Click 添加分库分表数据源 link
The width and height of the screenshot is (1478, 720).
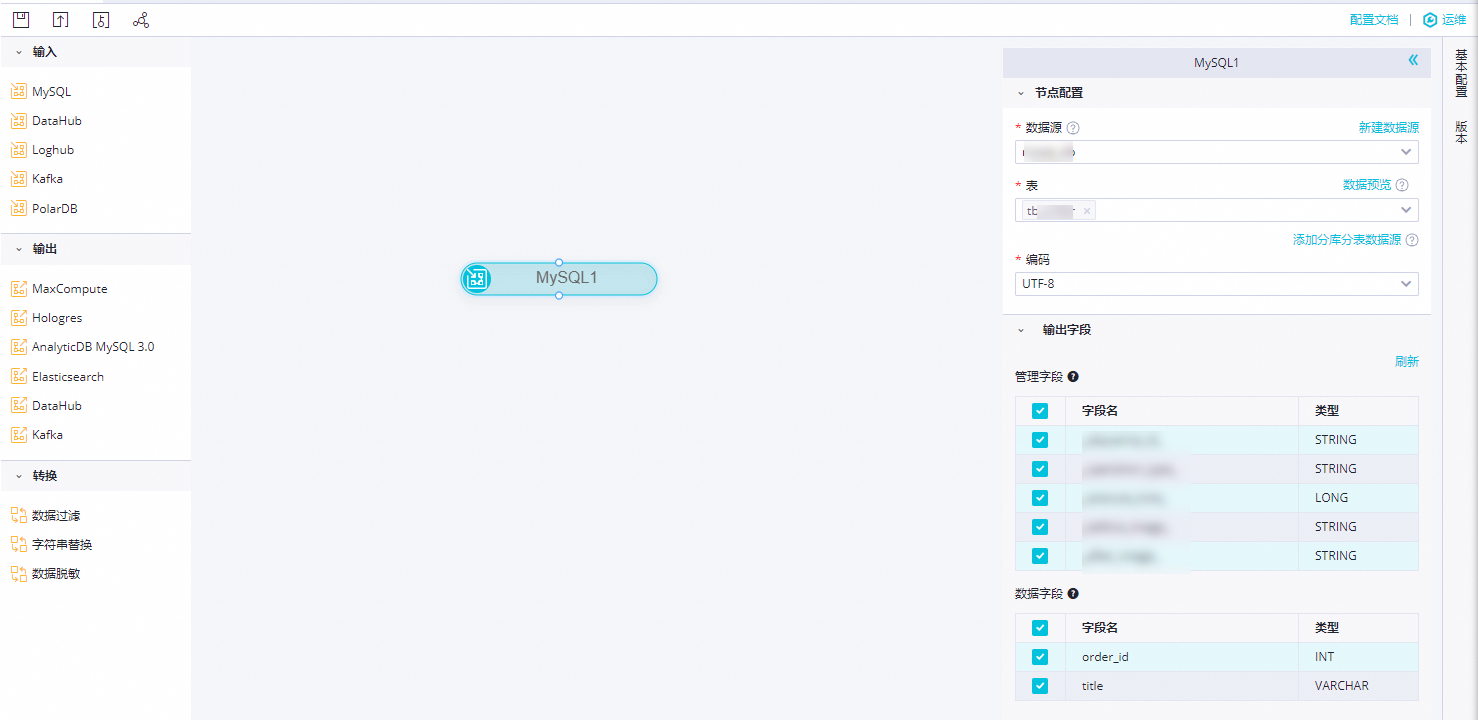tap(1347, 240)
